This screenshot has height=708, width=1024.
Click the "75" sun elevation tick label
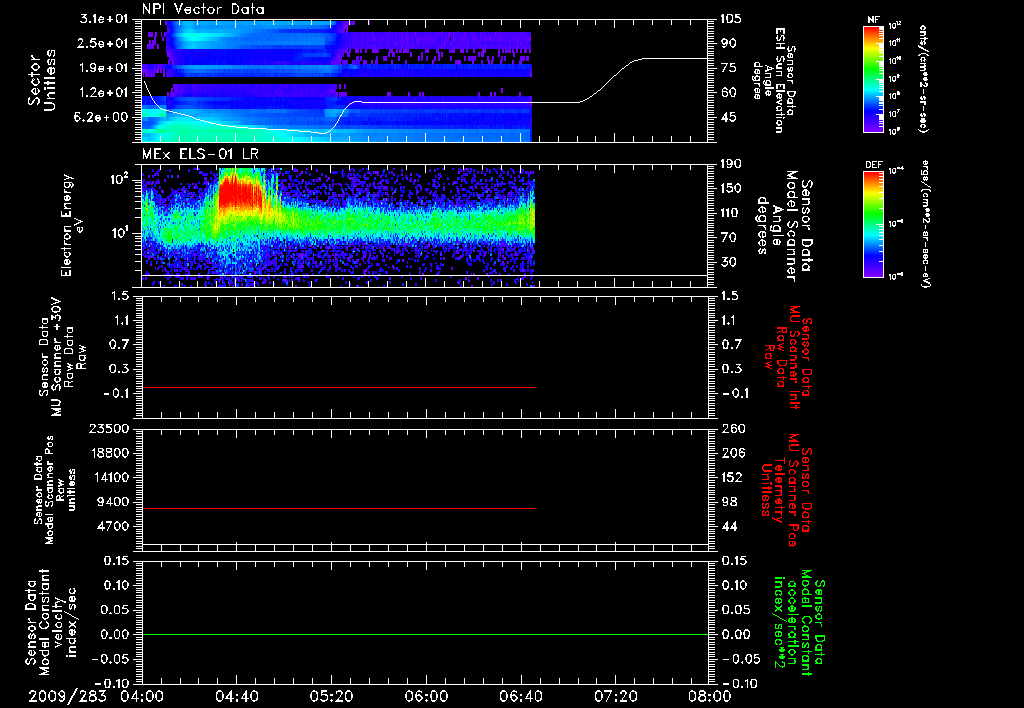click(x=729, y=68)
